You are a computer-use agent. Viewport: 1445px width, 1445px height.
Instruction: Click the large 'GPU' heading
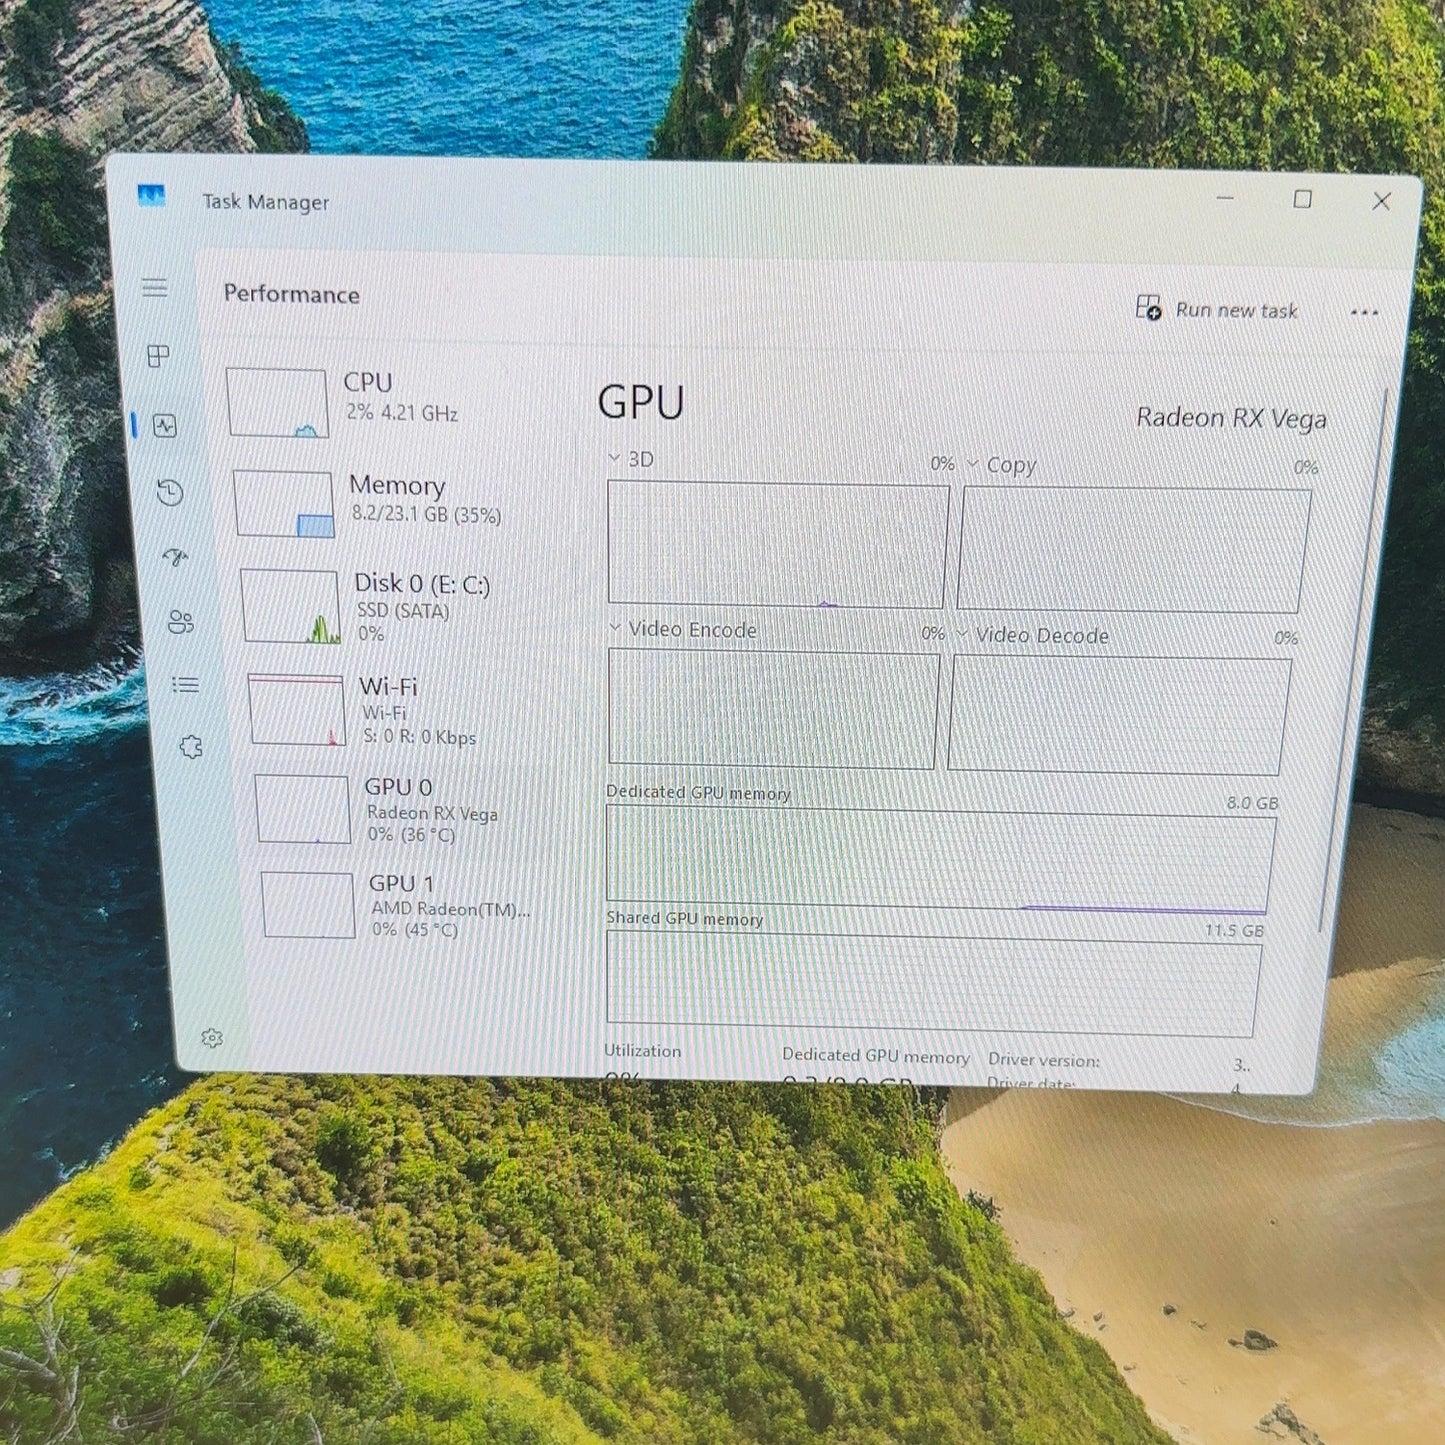[x=641, y=403]
